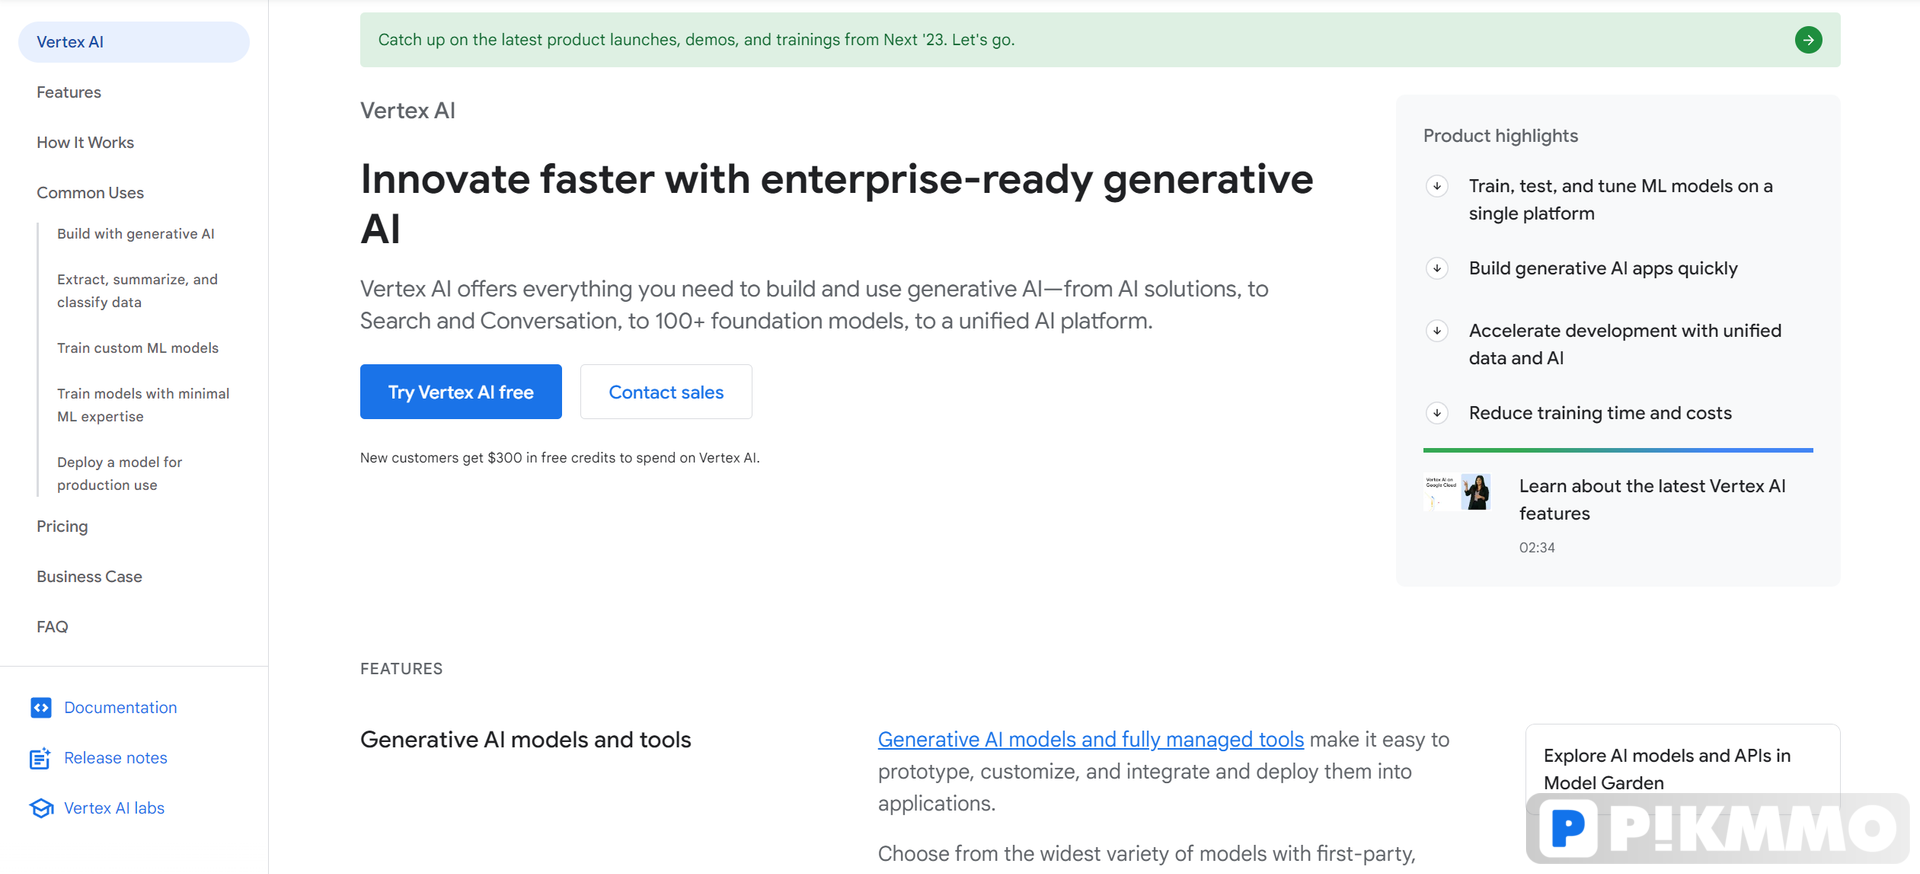
Task: Click the 'New customers get $300' credits note
Action: [x=560, y=458]
